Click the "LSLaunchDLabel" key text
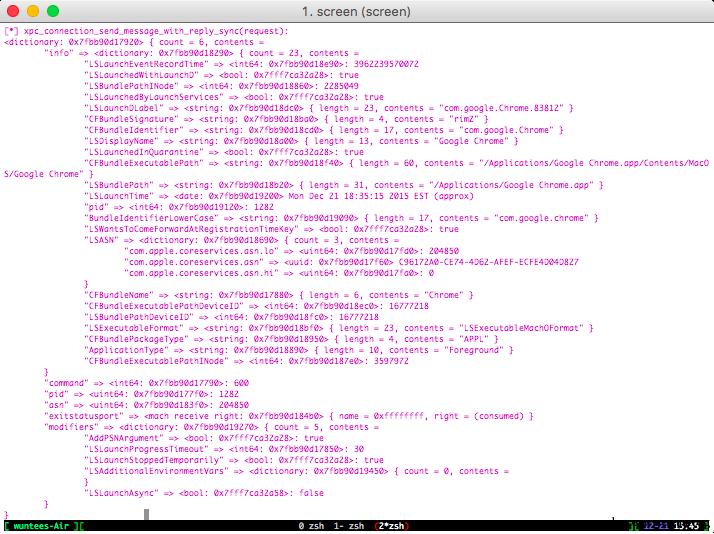The height and width of the screenshot is (534, 714). 124,108
